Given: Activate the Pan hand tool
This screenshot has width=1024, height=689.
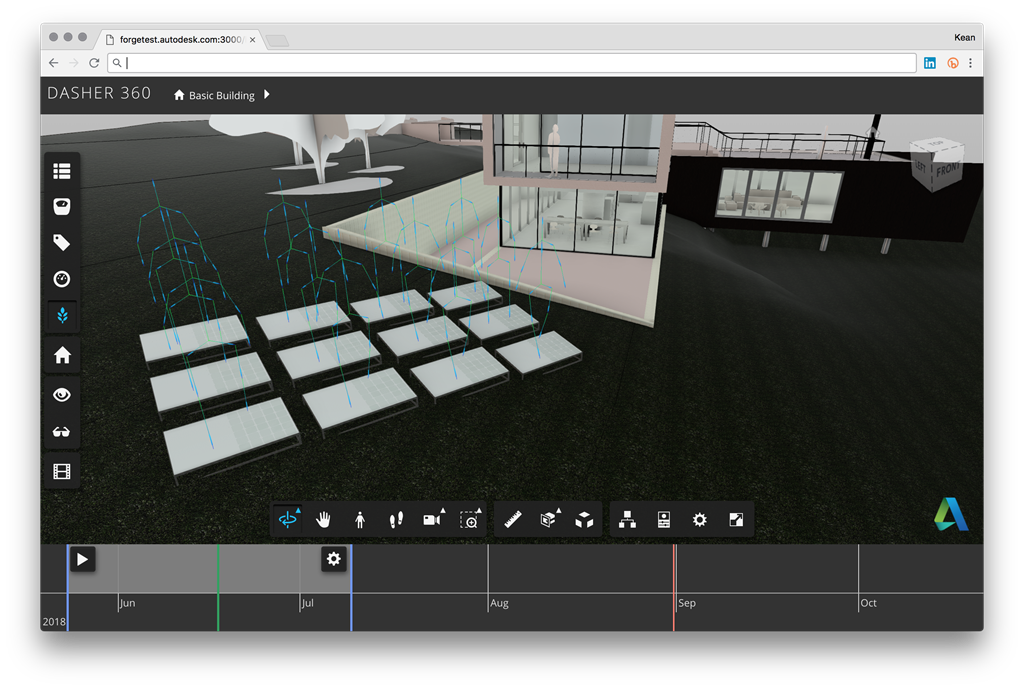Looking at the screenshot, I should point(323,520).
